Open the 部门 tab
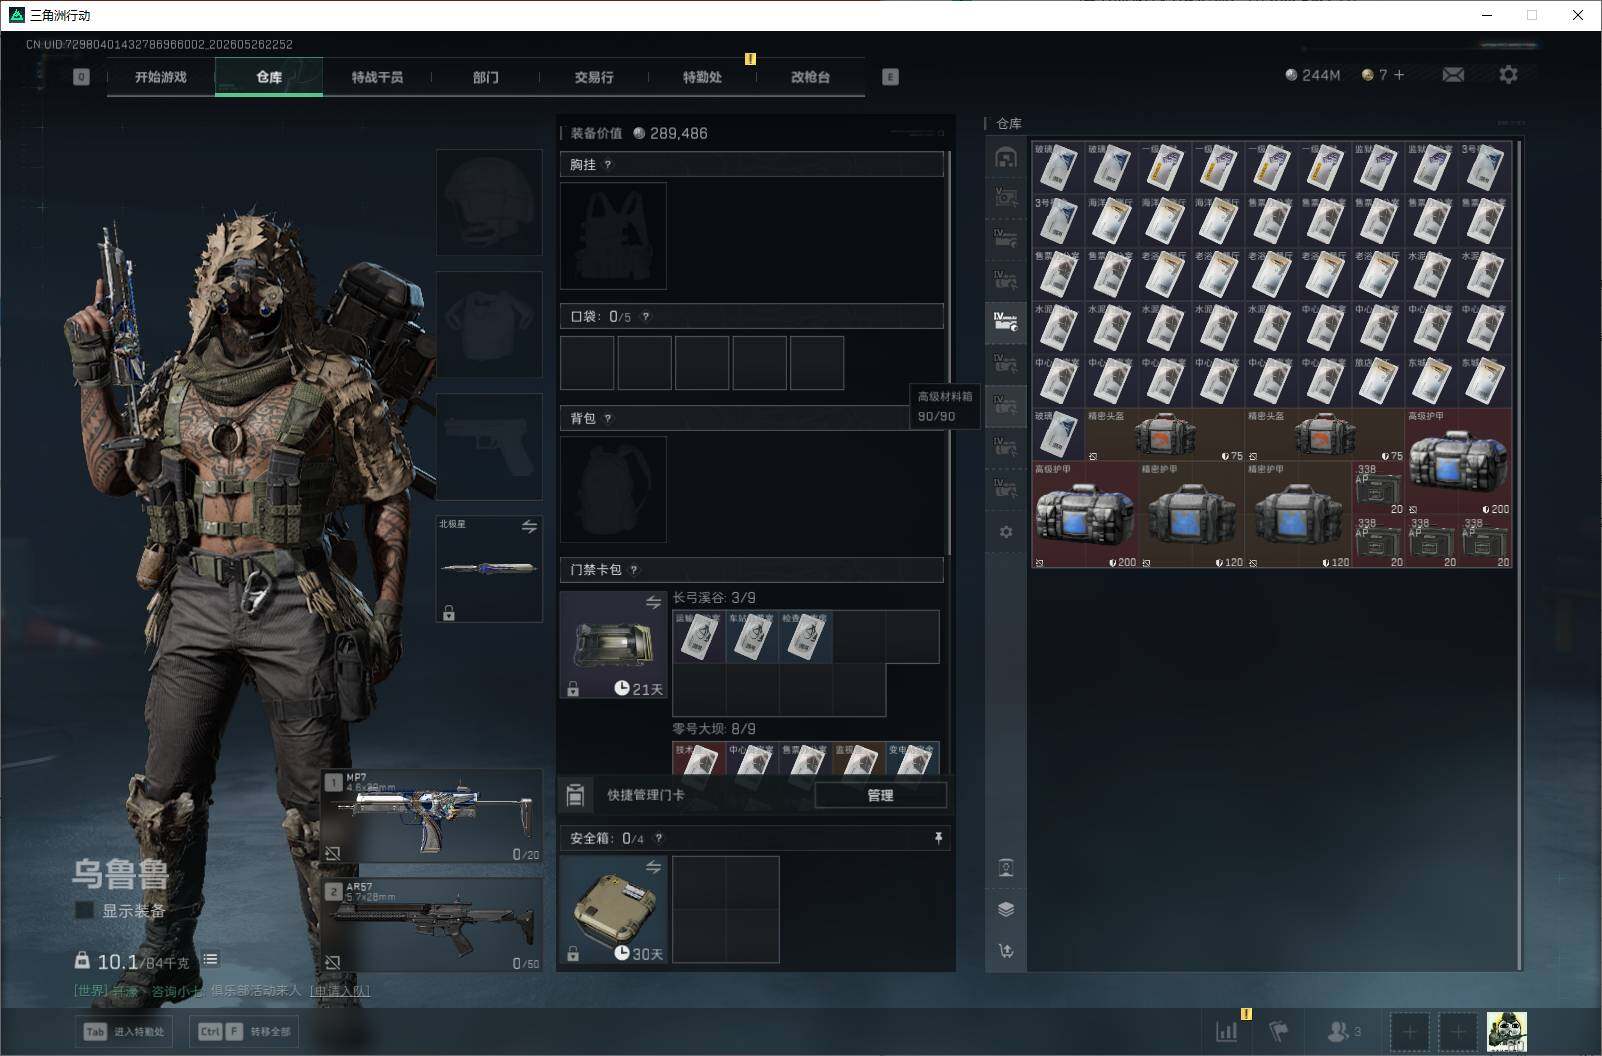1602x1056 pixels. coord(486,77)
